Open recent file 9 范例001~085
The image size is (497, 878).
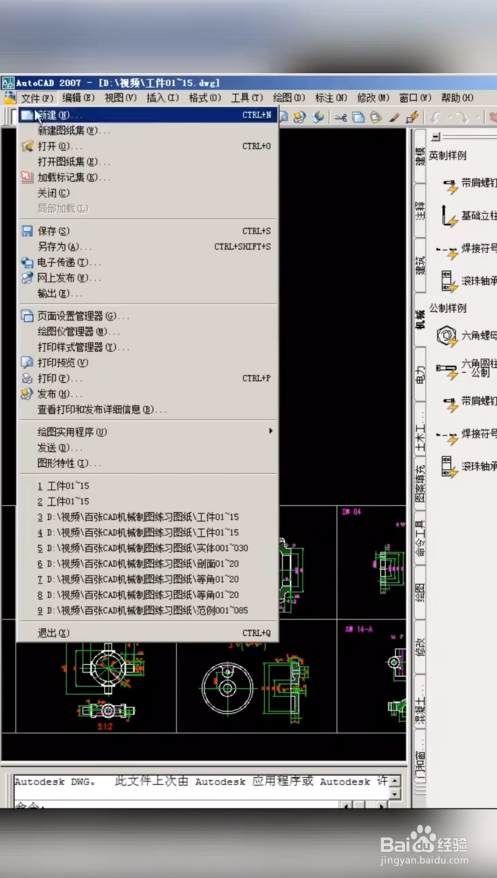(x=148, y=610)
